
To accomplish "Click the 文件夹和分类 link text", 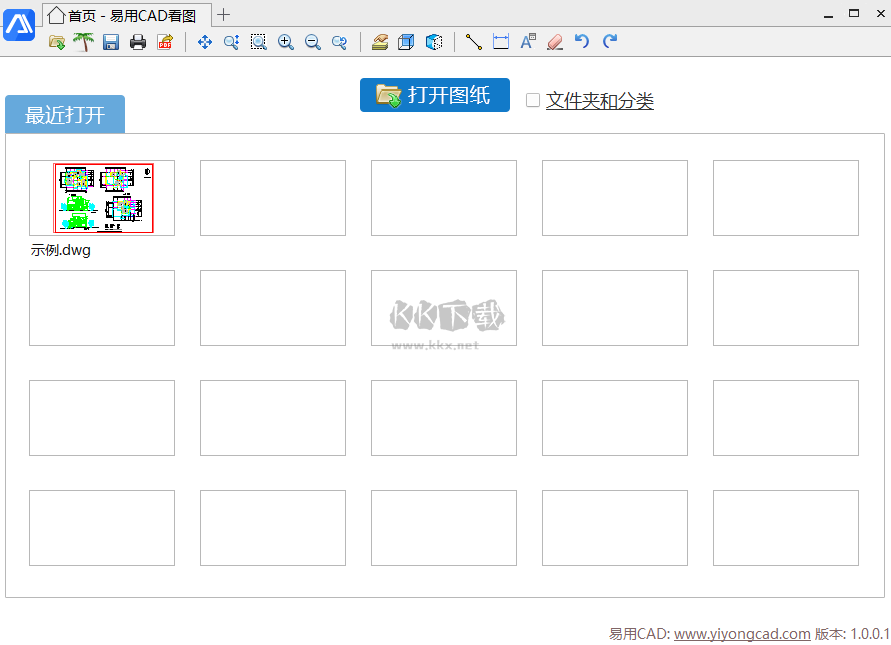I will (x=599, y=101).
